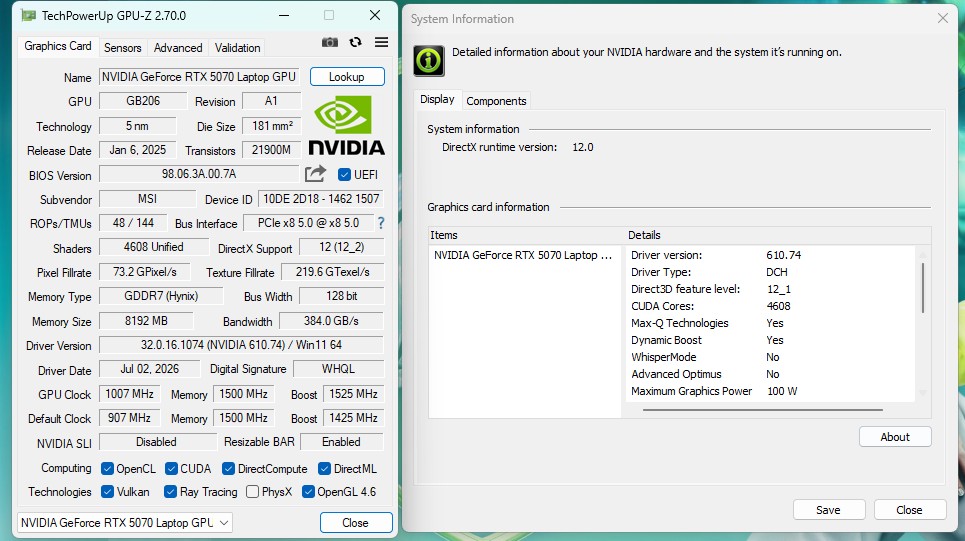Close System Information with the X button
The image size is (965, 541).
(x=942, y=18)
